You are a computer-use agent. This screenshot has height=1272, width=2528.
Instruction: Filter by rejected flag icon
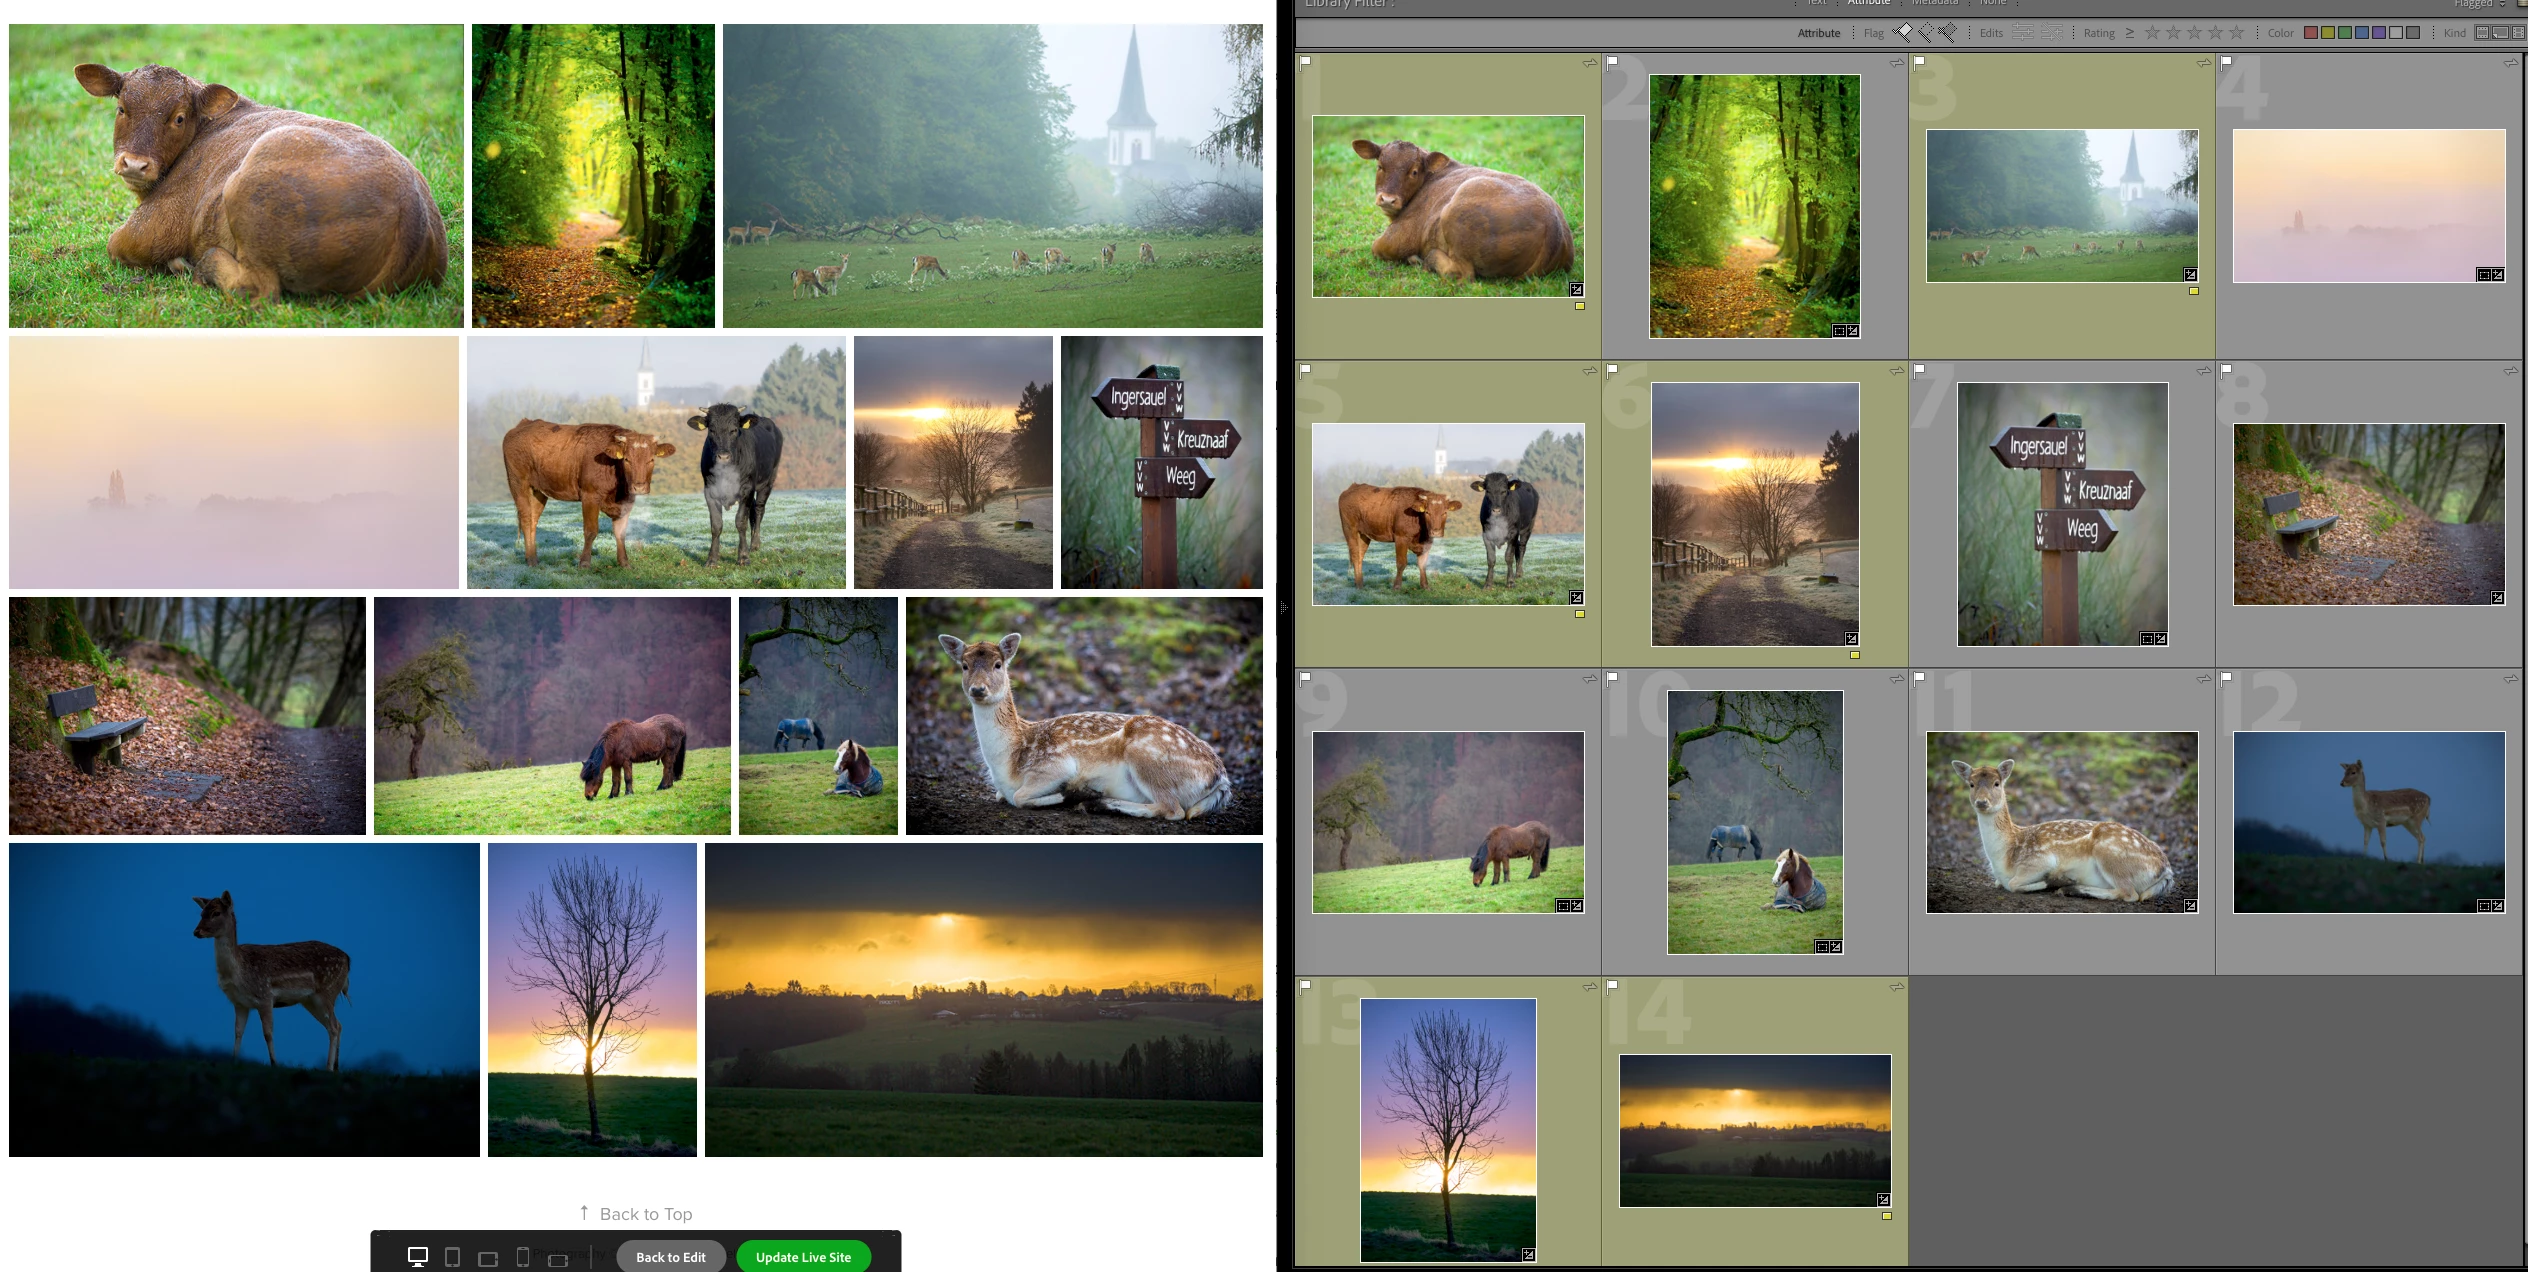tap(1948, 32)
